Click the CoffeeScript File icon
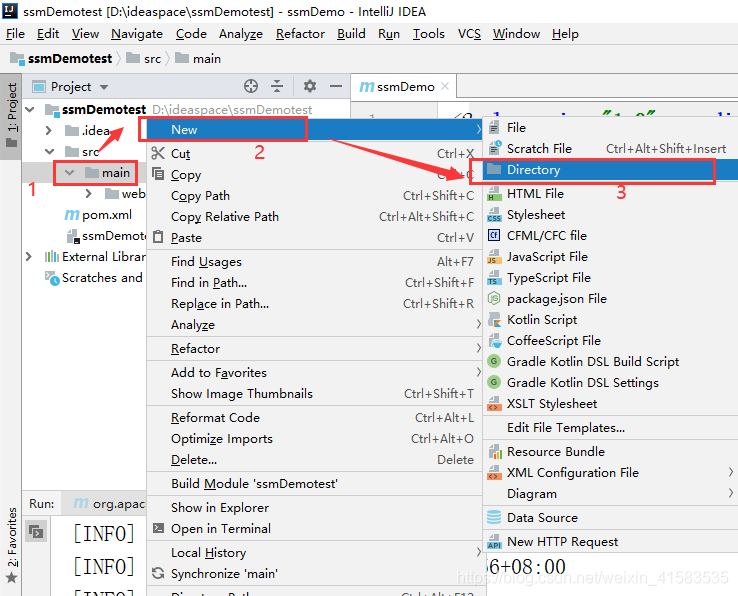The image size is (738, 596). [x=495, y=340]
